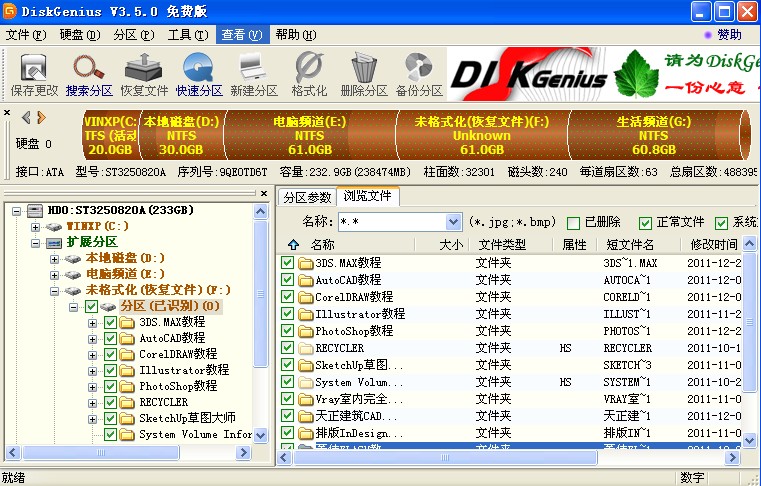Switch to the 浏览文件 tab
Screen dimensions: 761x486
point(367,196)
